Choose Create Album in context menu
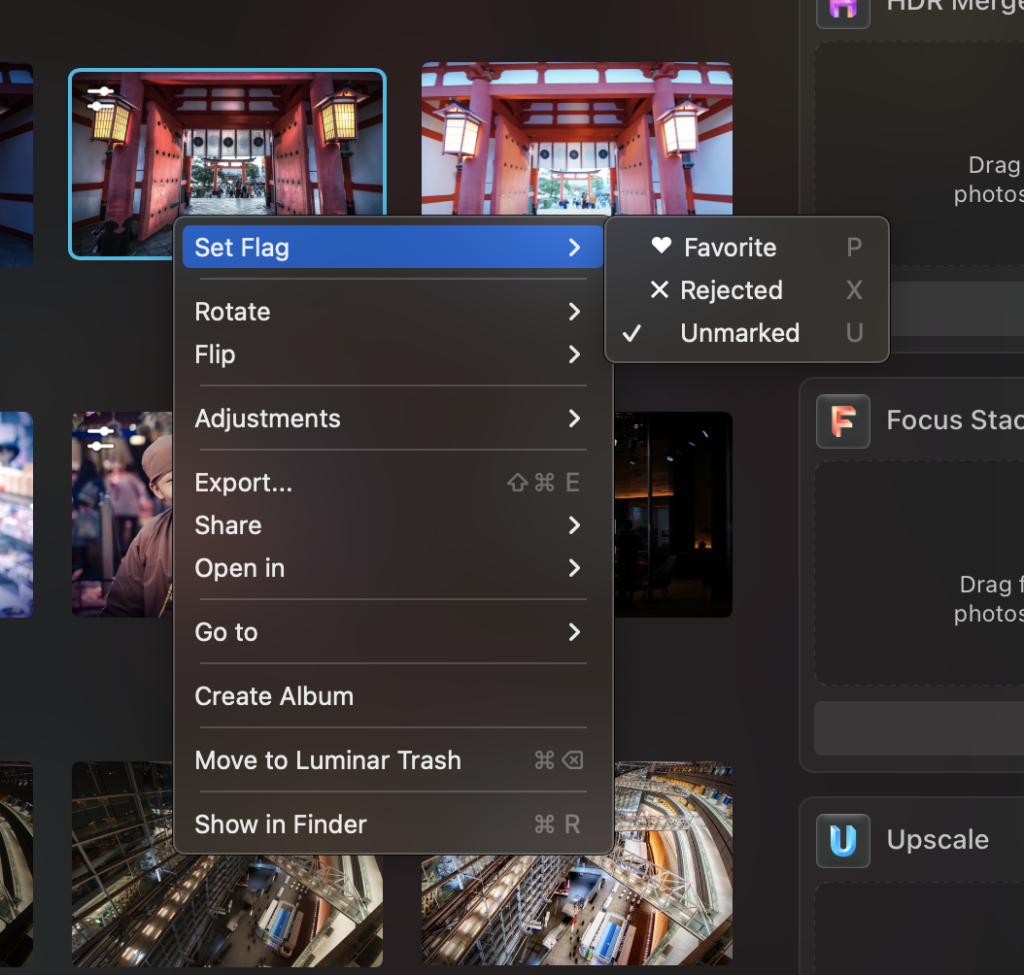1024x975 pixels. (392, 696)
